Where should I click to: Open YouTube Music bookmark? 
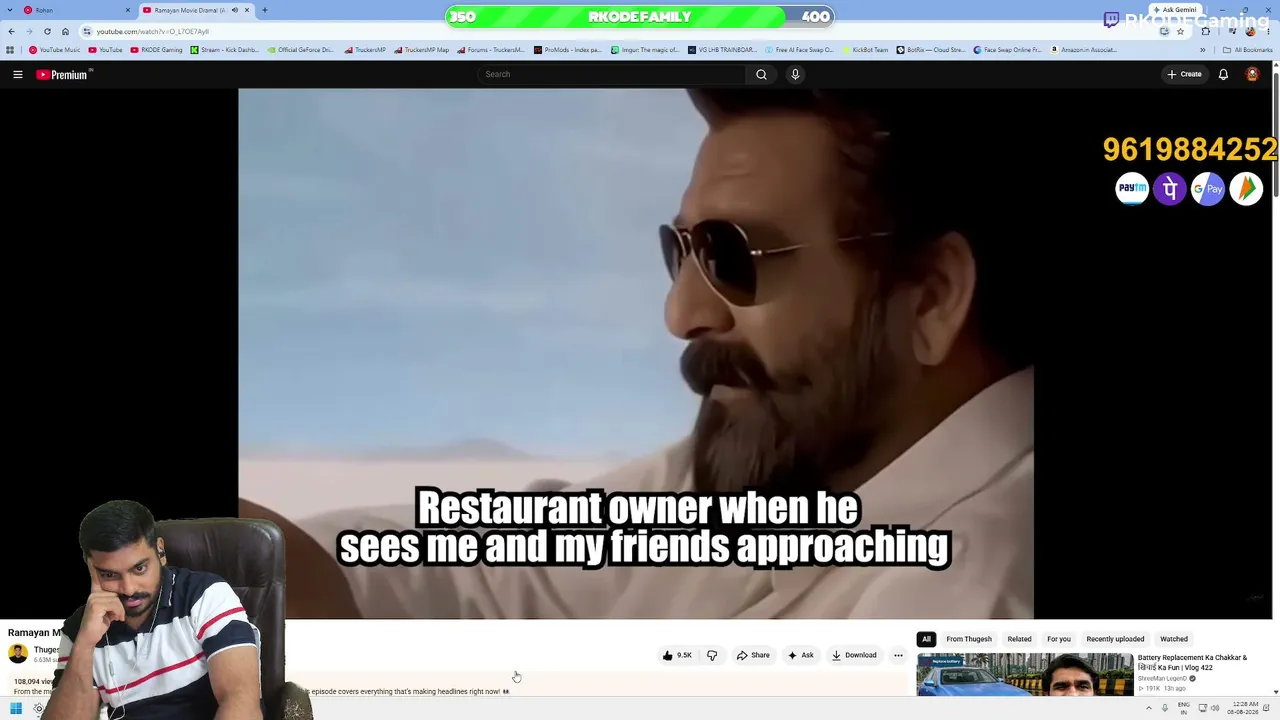coord(55,50)
